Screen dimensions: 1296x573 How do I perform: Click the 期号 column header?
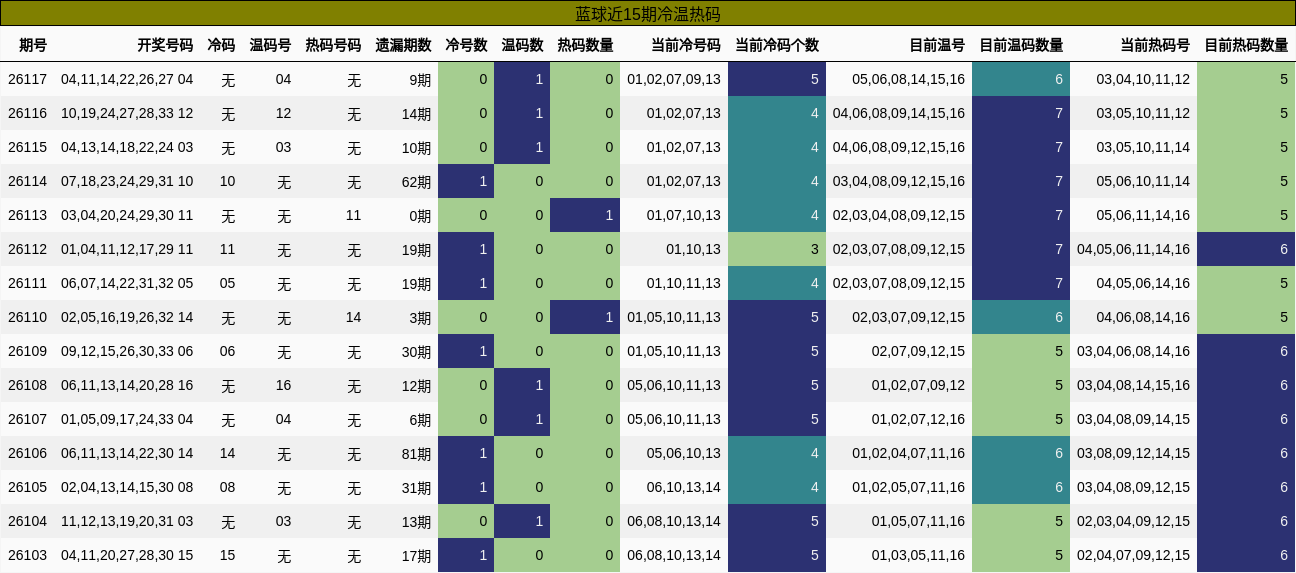[33, 45]
